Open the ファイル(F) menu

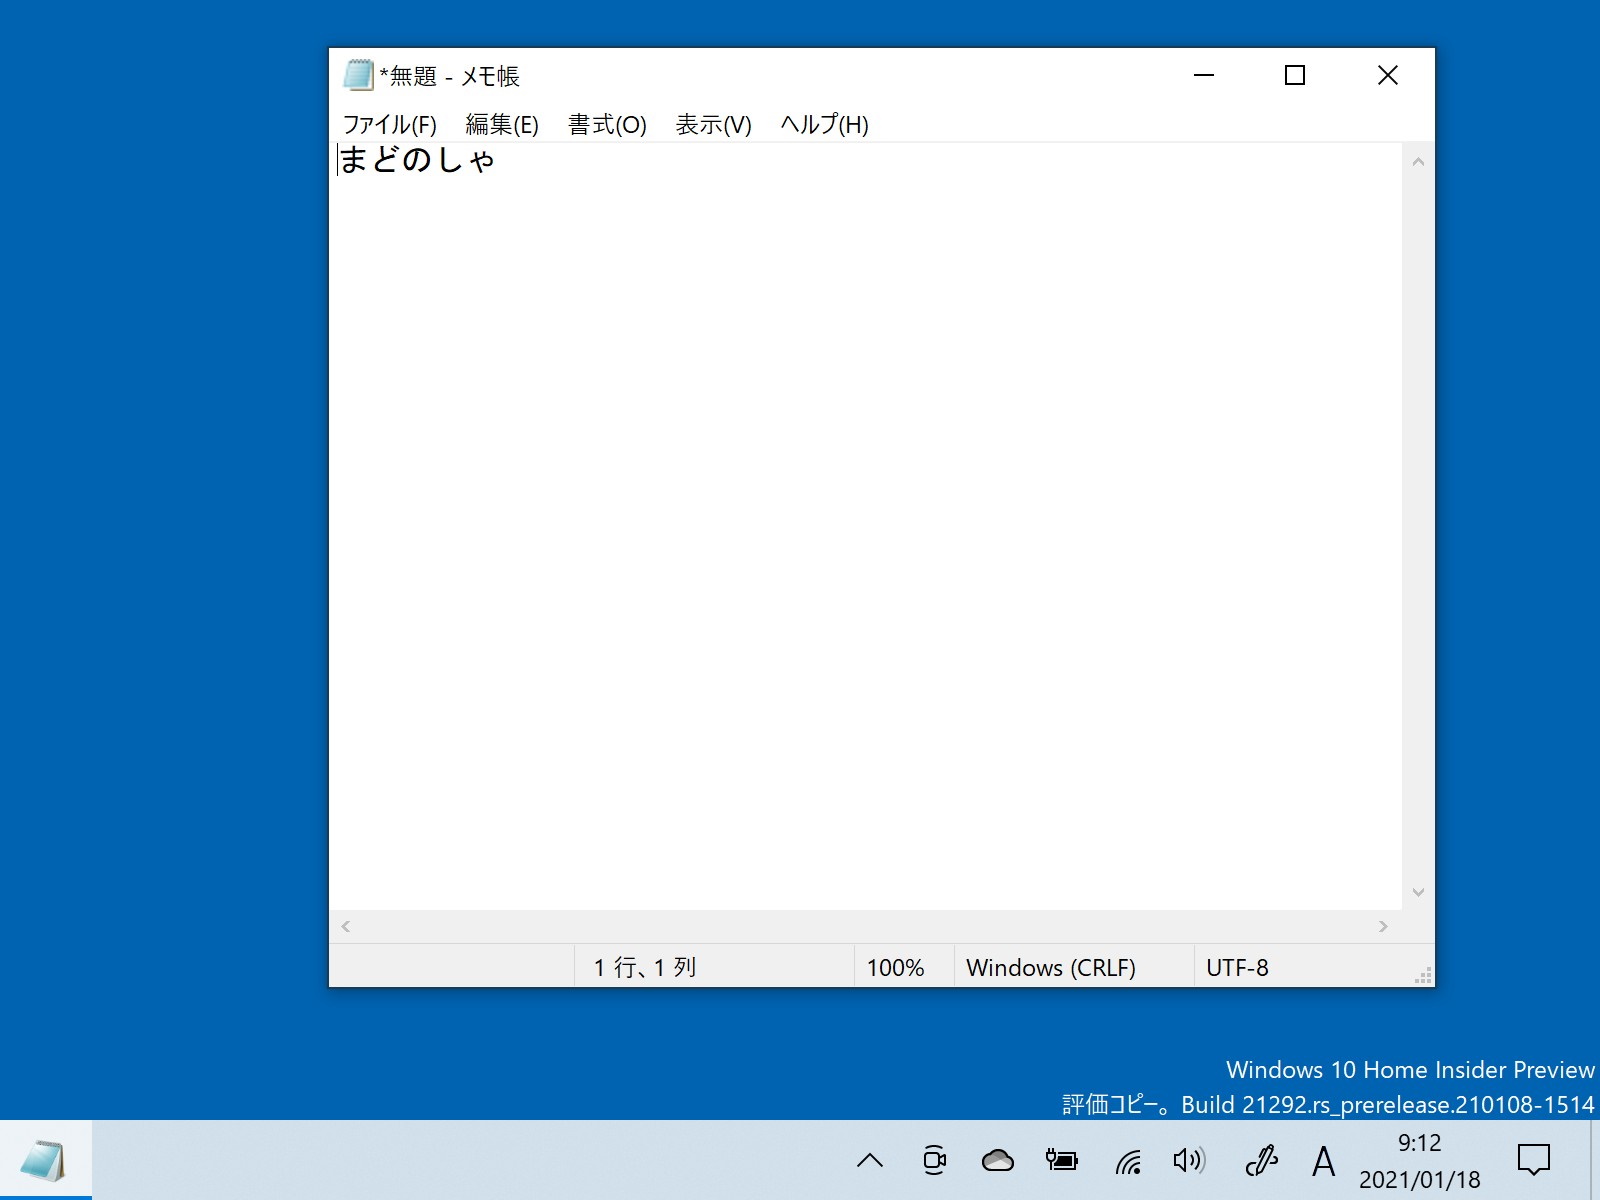[389, 125]
